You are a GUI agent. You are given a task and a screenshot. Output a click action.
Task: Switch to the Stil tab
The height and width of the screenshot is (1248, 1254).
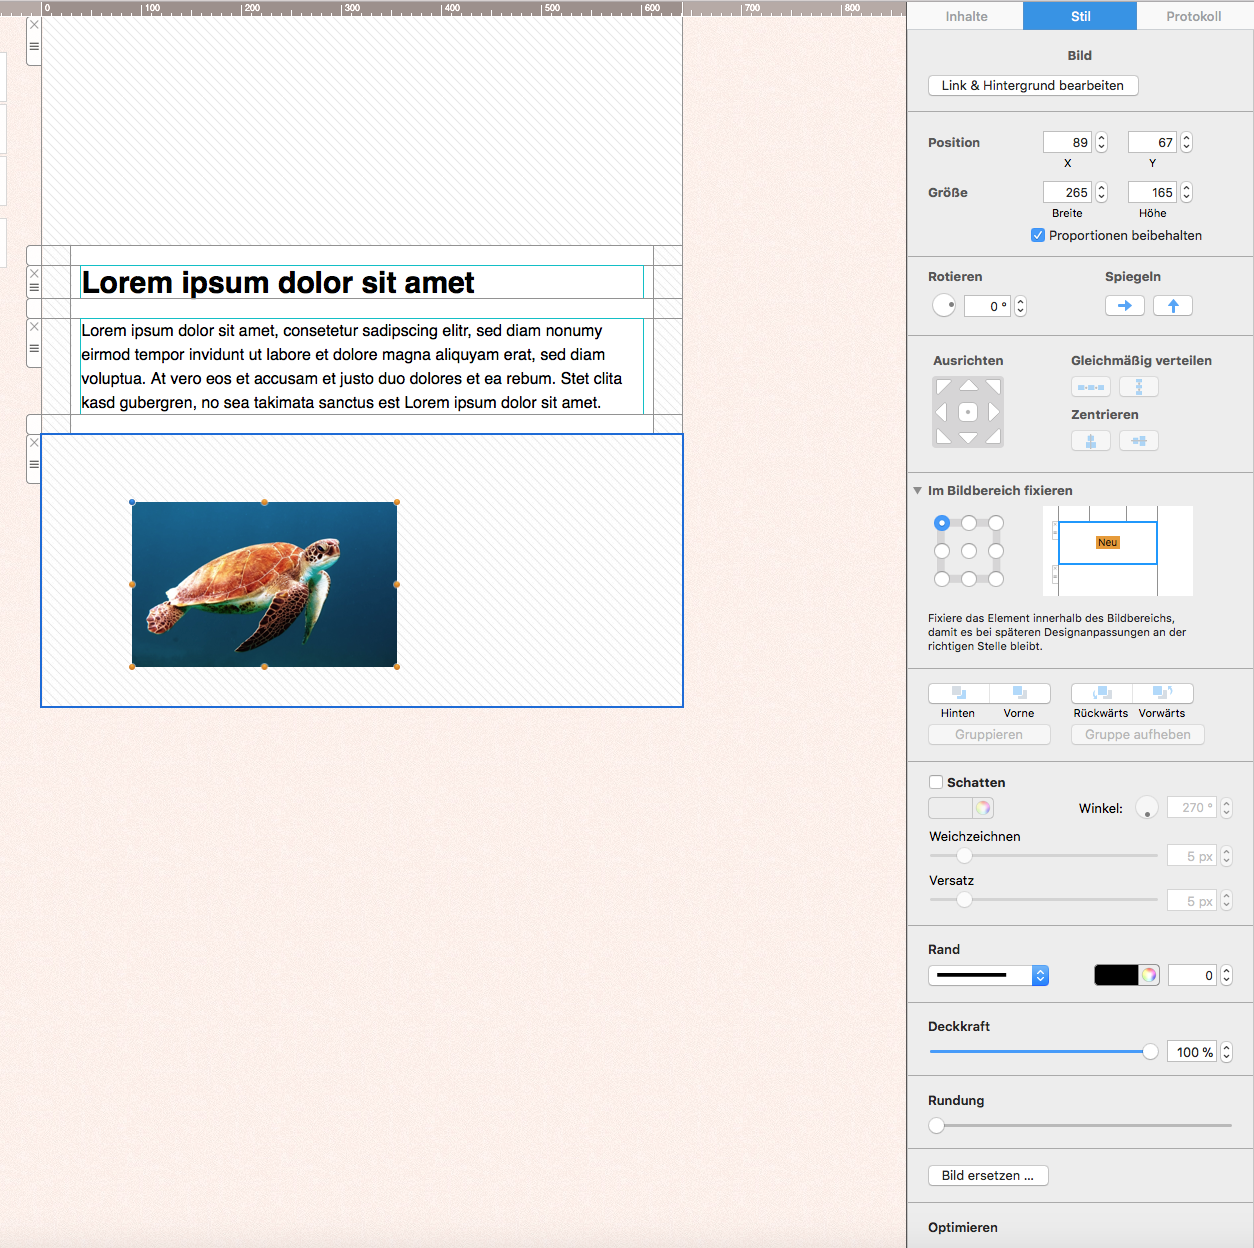click(1080, 16)
